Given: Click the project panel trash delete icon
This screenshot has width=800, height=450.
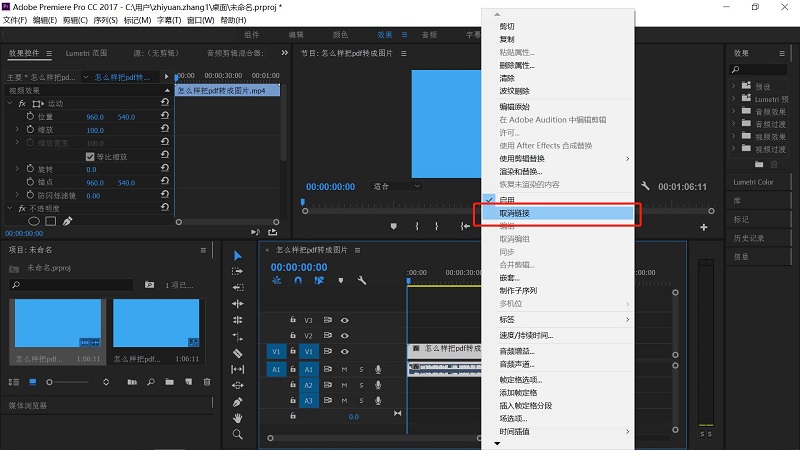Looking at the screenshot, I should coord(207,382).
